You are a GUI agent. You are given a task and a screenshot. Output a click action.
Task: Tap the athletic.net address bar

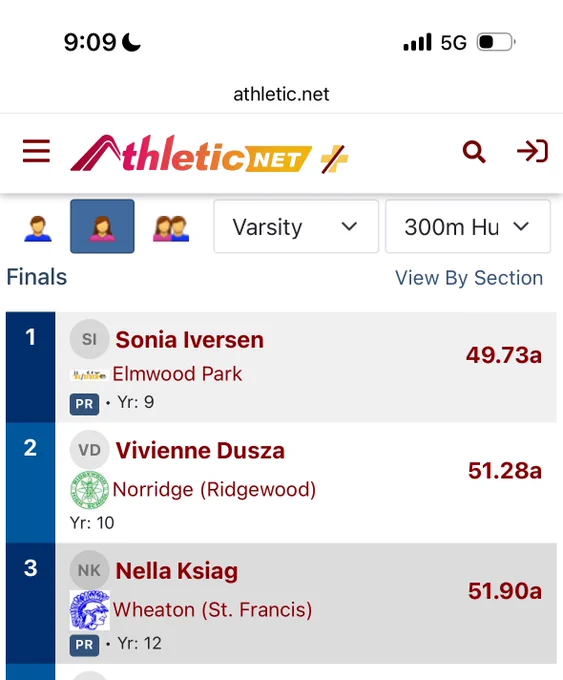(x=282, y=94)
